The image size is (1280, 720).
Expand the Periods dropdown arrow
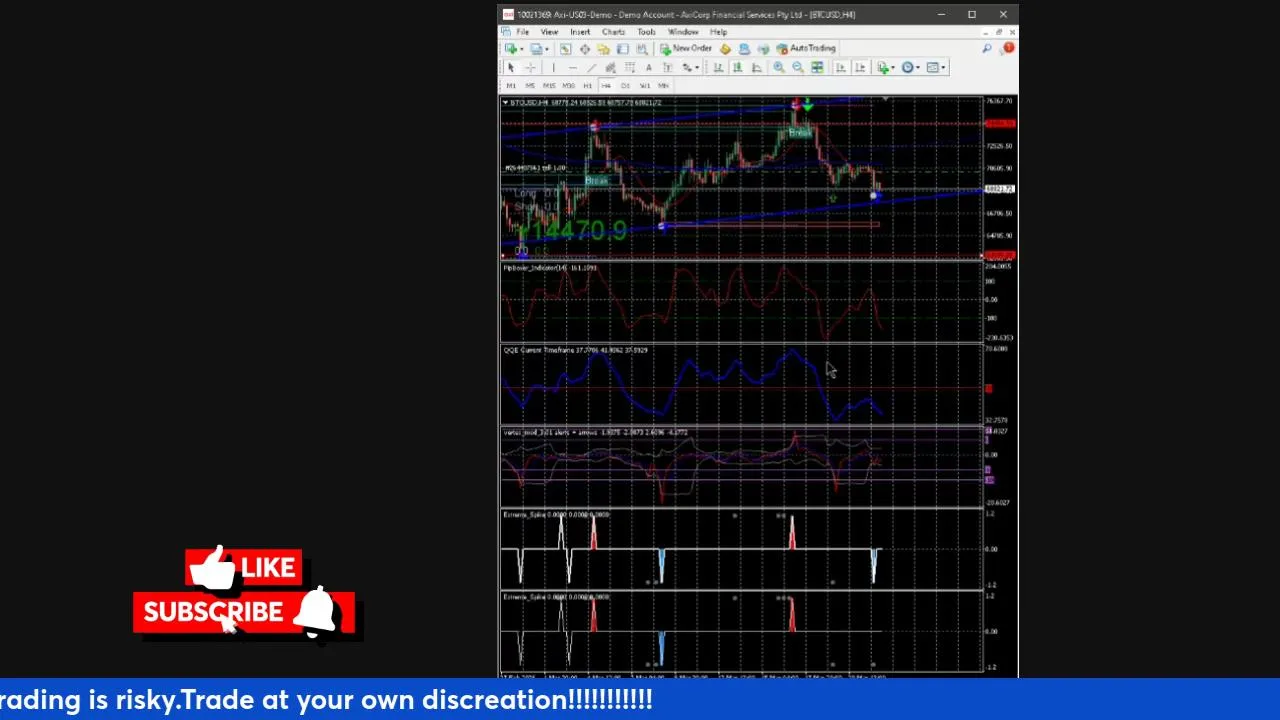click(x=918, y=67)
